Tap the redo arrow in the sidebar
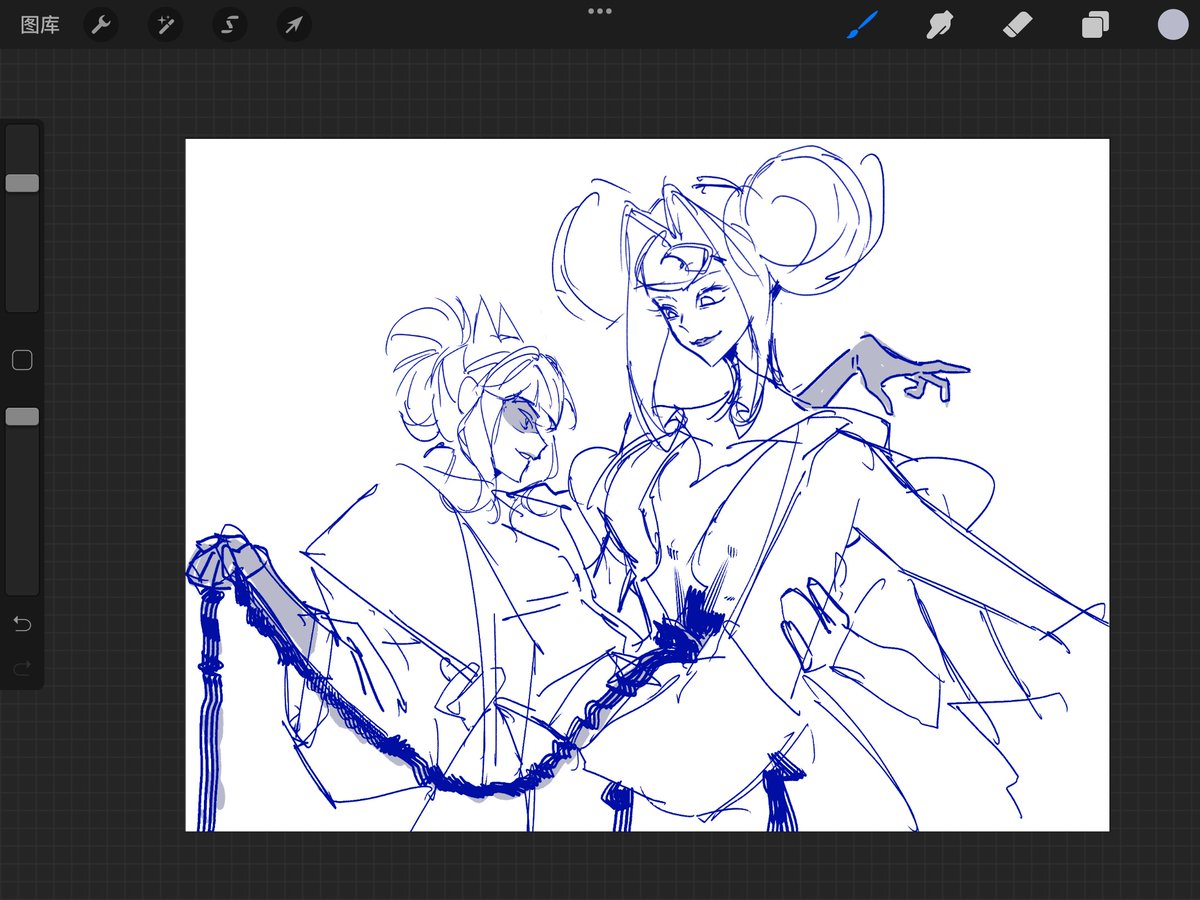Image resolution: width=1200 pixels, height=900 pixels. (x=22, y=667)
